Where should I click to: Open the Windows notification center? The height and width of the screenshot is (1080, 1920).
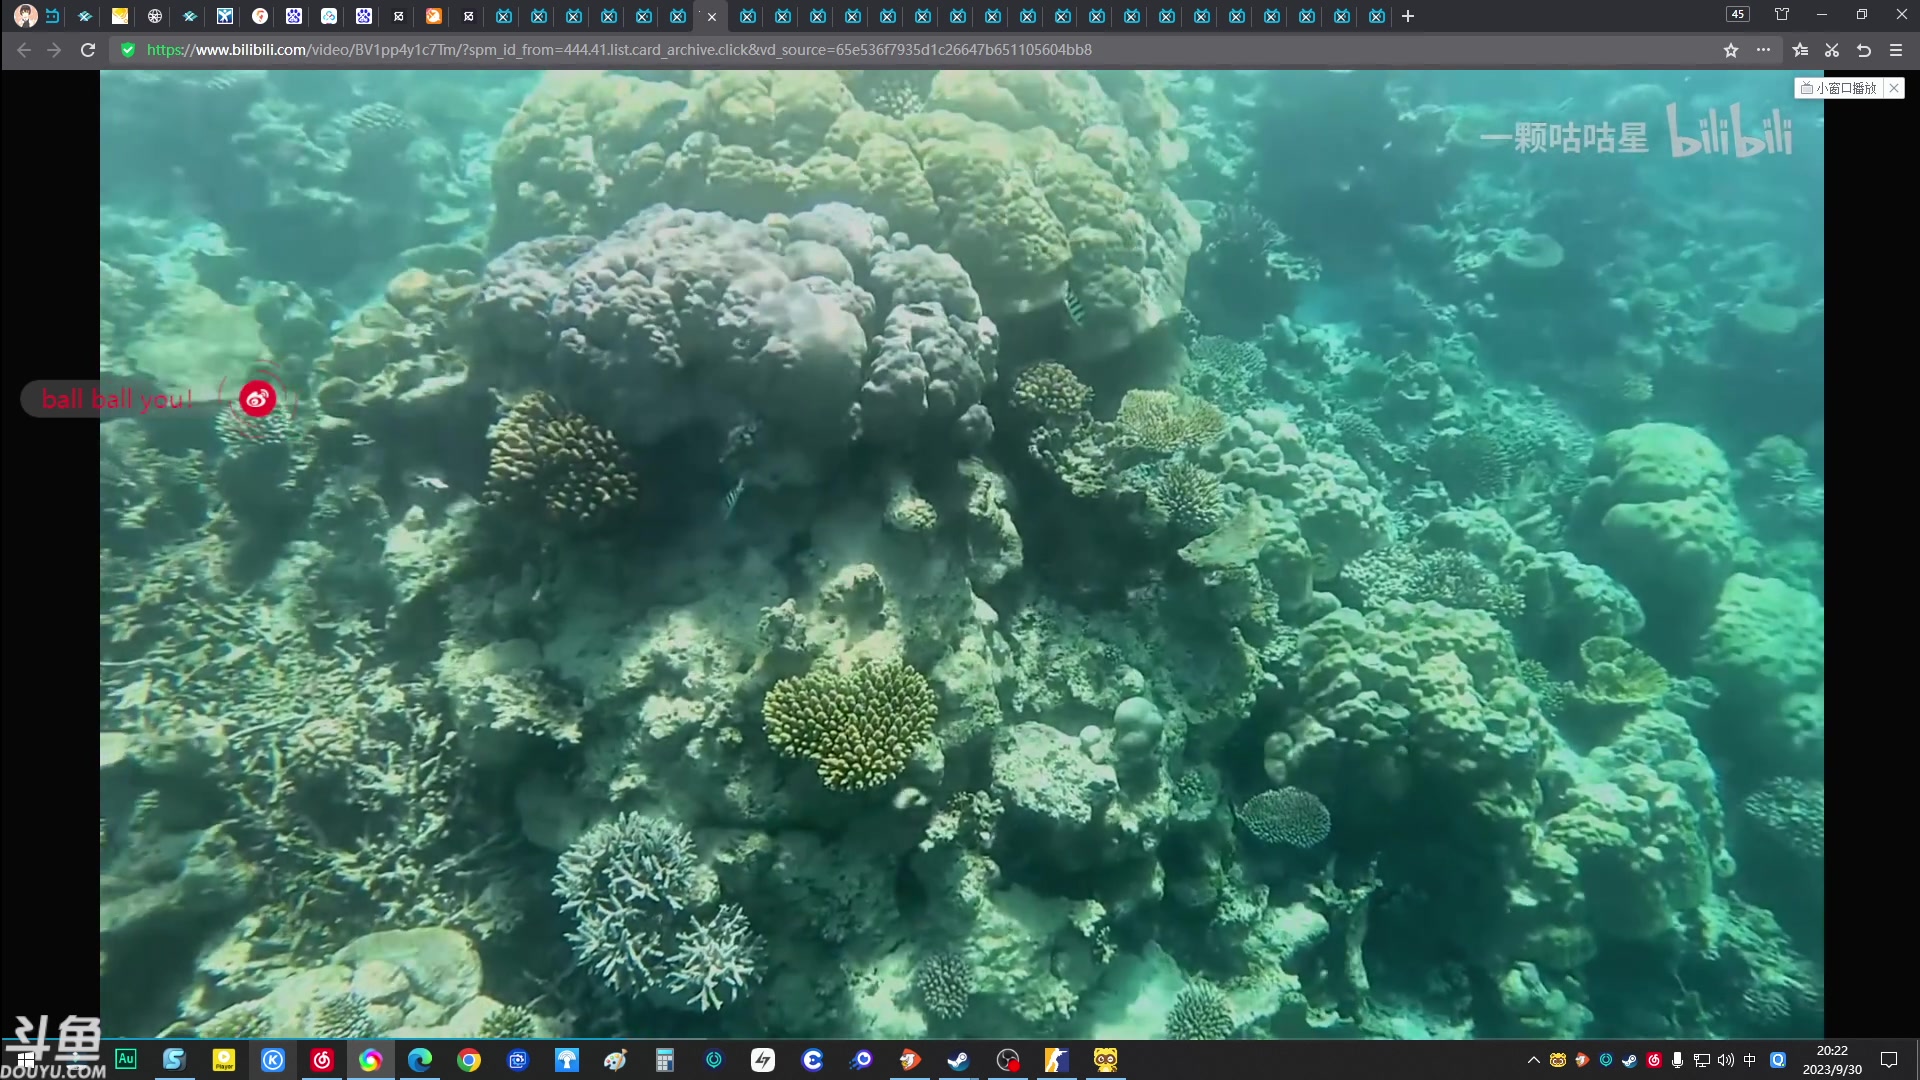coord(1889,1060)
